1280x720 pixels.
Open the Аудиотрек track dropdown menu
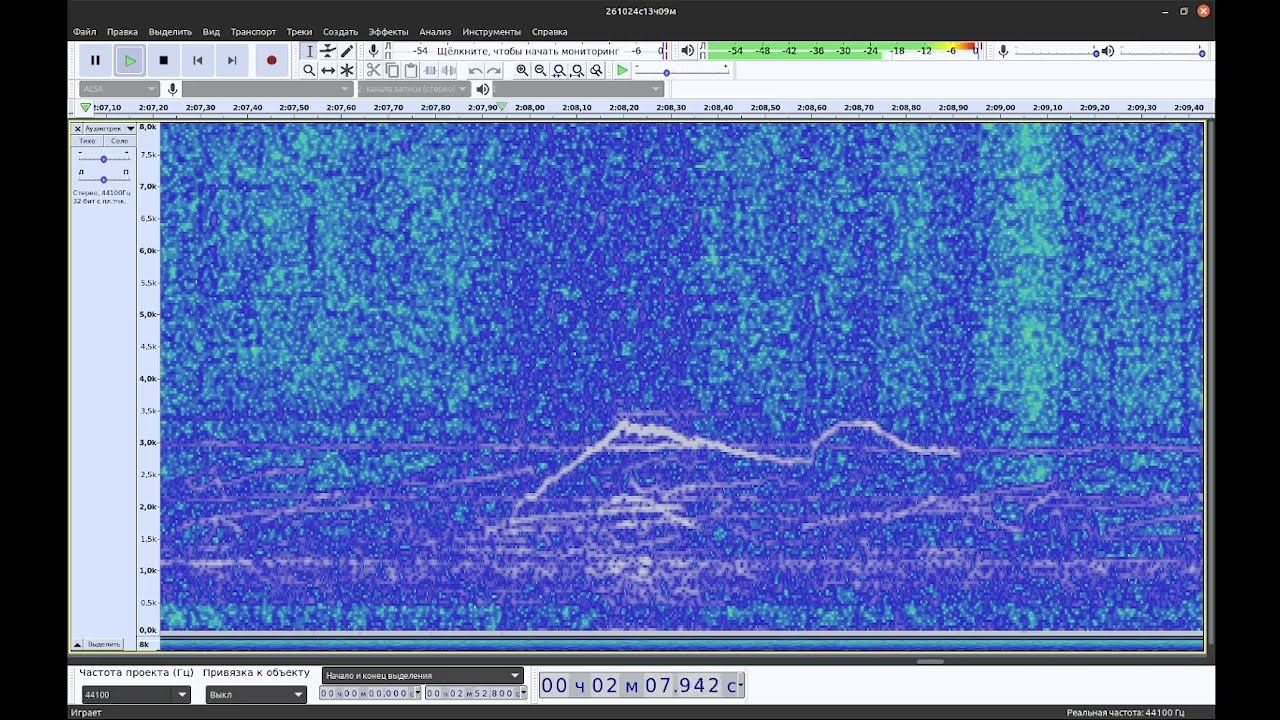[109, 128]
